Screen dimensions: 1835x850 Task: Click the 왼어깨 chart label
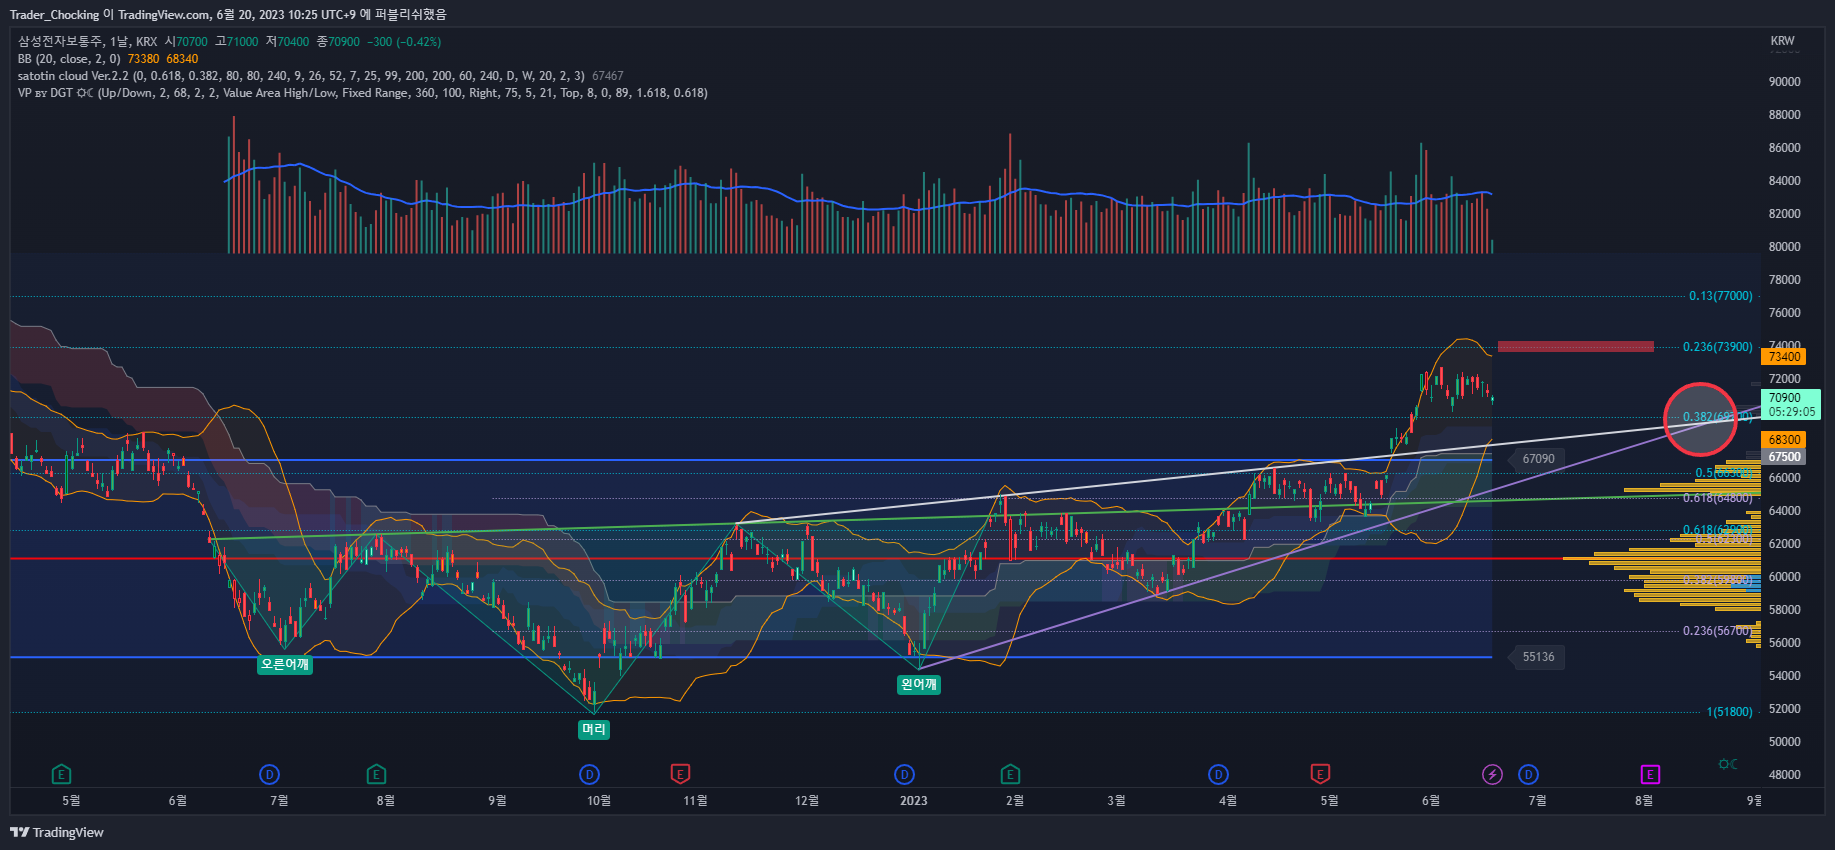coord(918,684)
